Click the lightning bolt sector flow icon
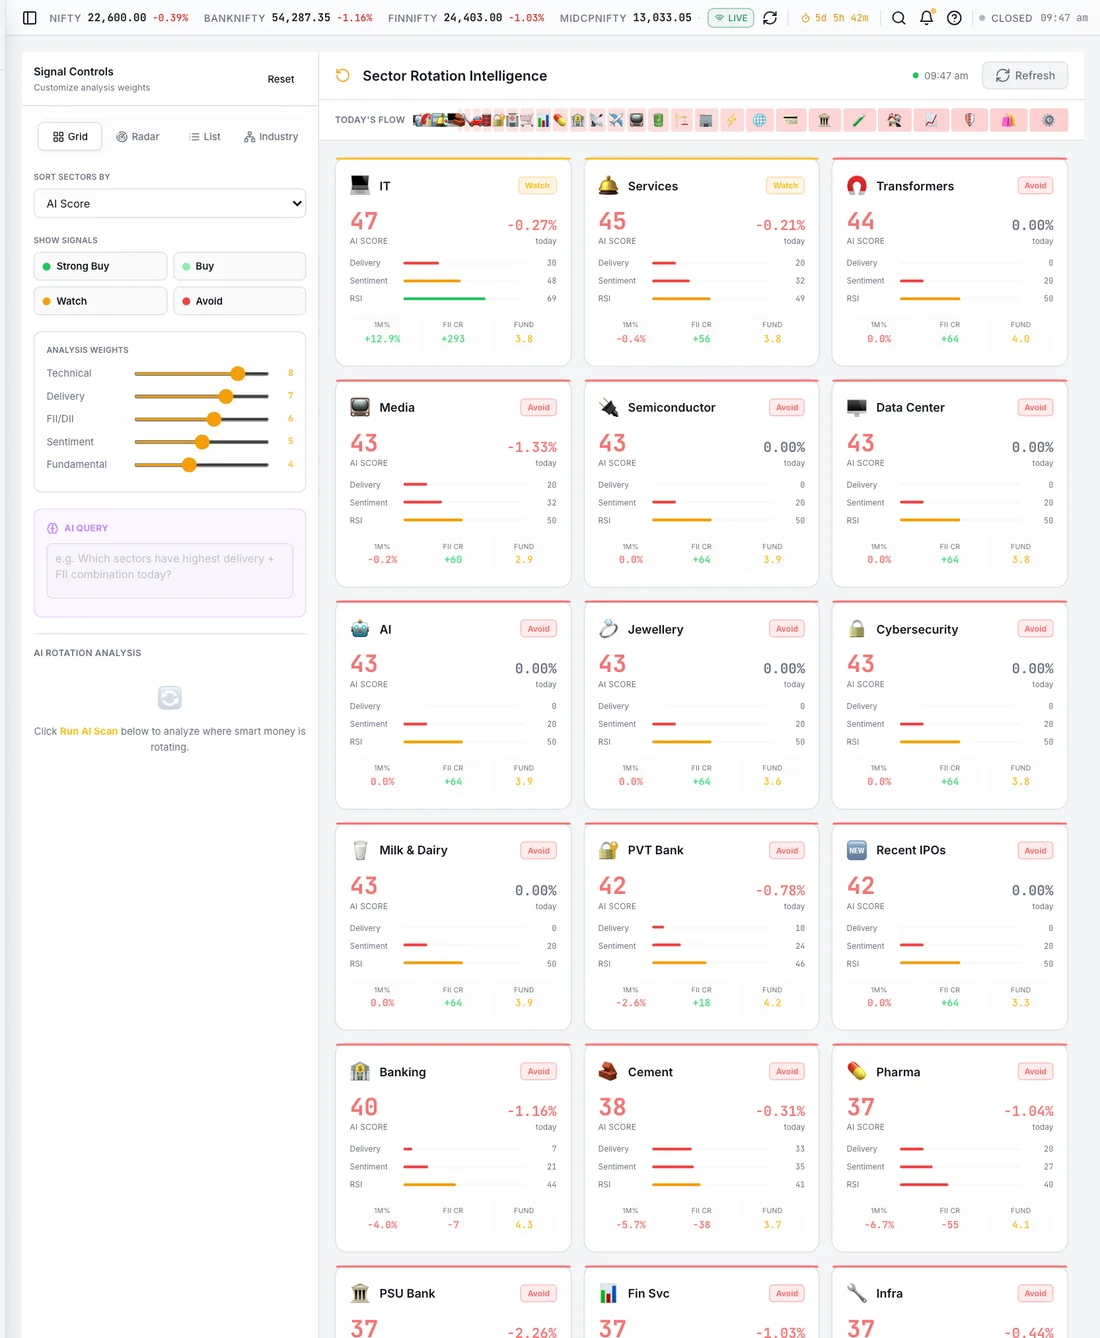The image size is (1100, 1338). pyautogui.click(x=732, y=120)
